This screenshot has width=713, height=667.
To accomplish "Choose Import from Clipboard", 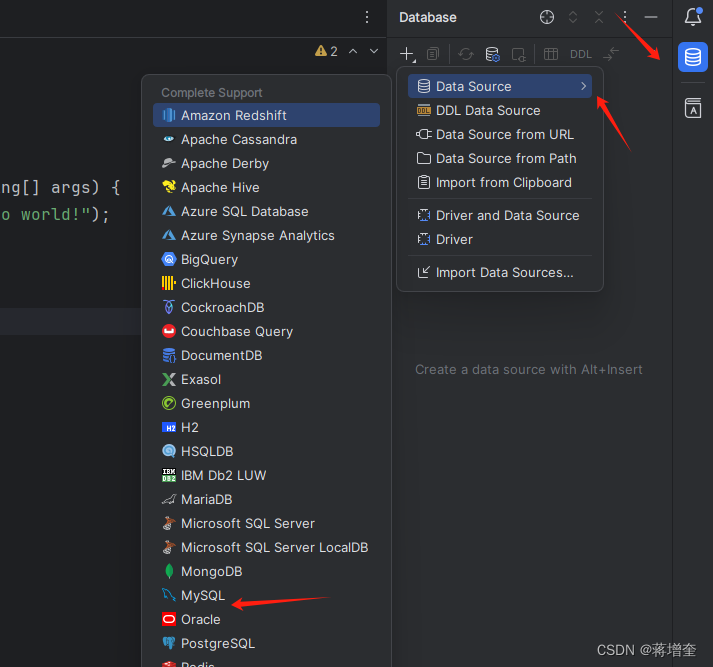I will pos(500,183).
